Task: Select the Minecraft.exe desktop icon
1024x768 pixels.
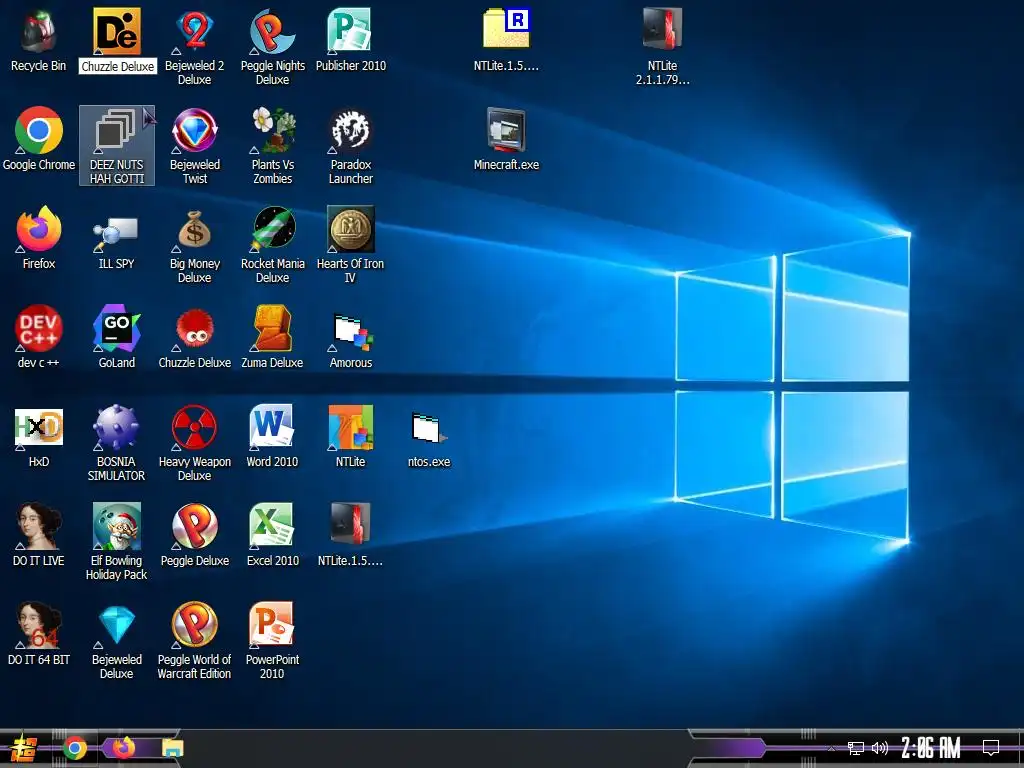Action: tap(506, 138)
